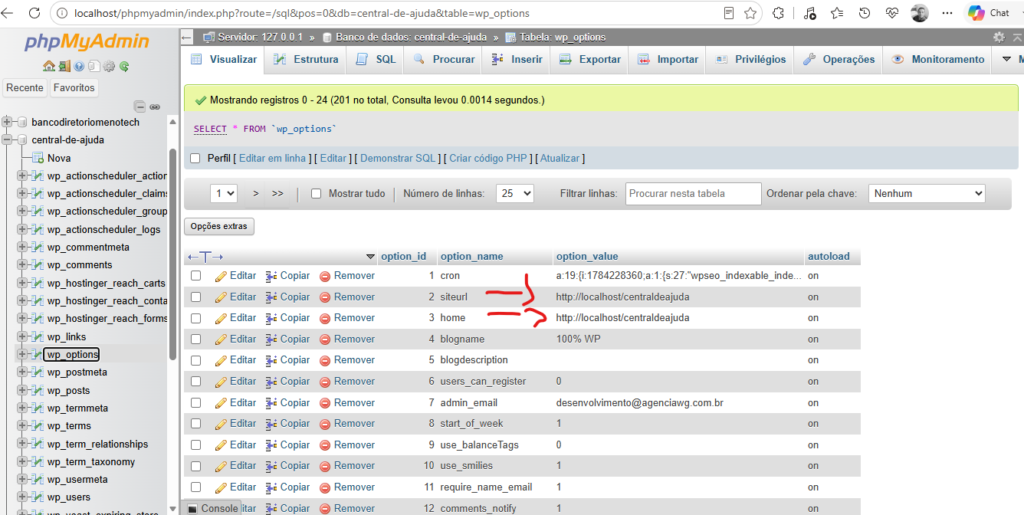
Task: Tick the checkbox for blogdescription row
Action: pyautogui.click(x=195, y=360)
